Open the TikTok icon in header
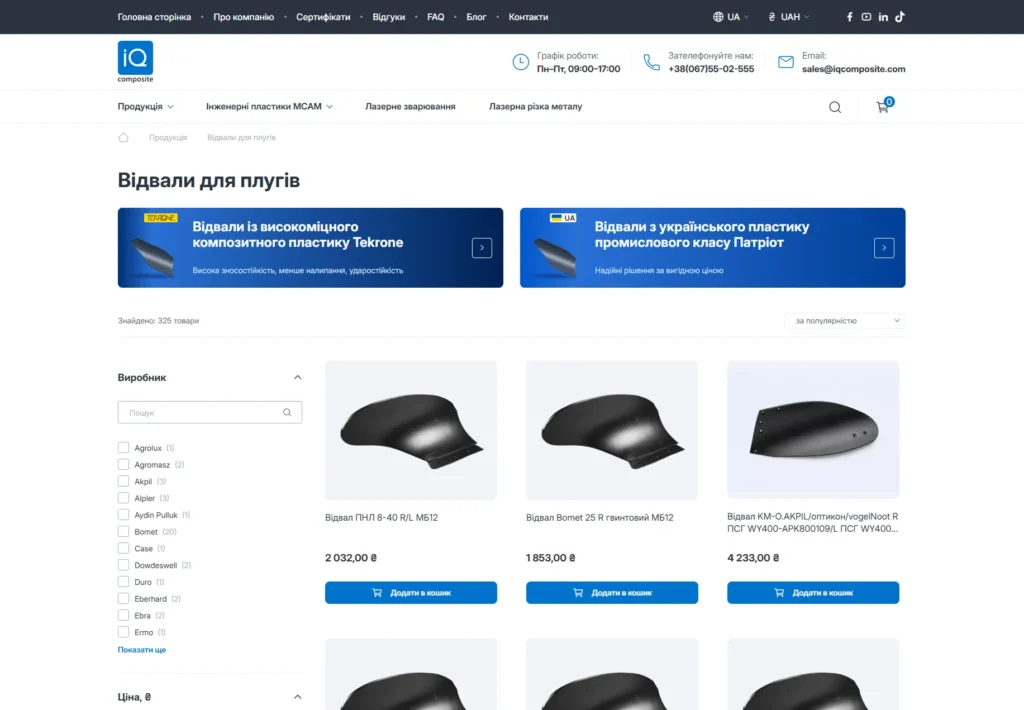1024x710 pixels. 900,17
